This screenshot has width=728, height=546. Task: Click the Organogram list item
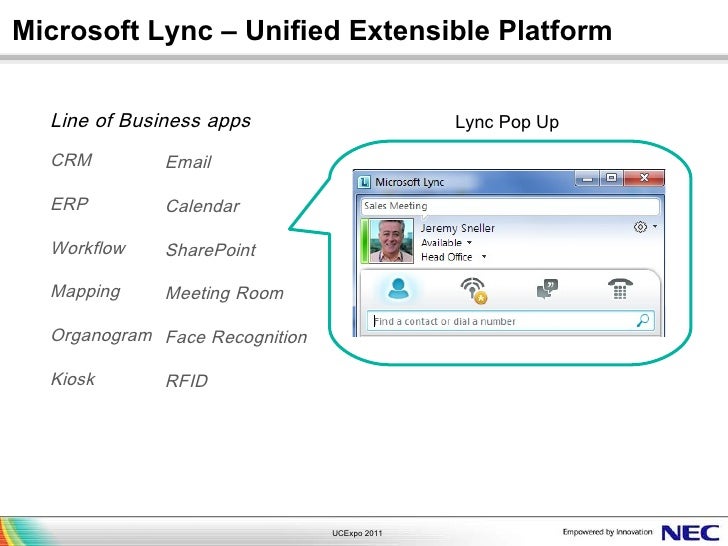tap(102, 336)
